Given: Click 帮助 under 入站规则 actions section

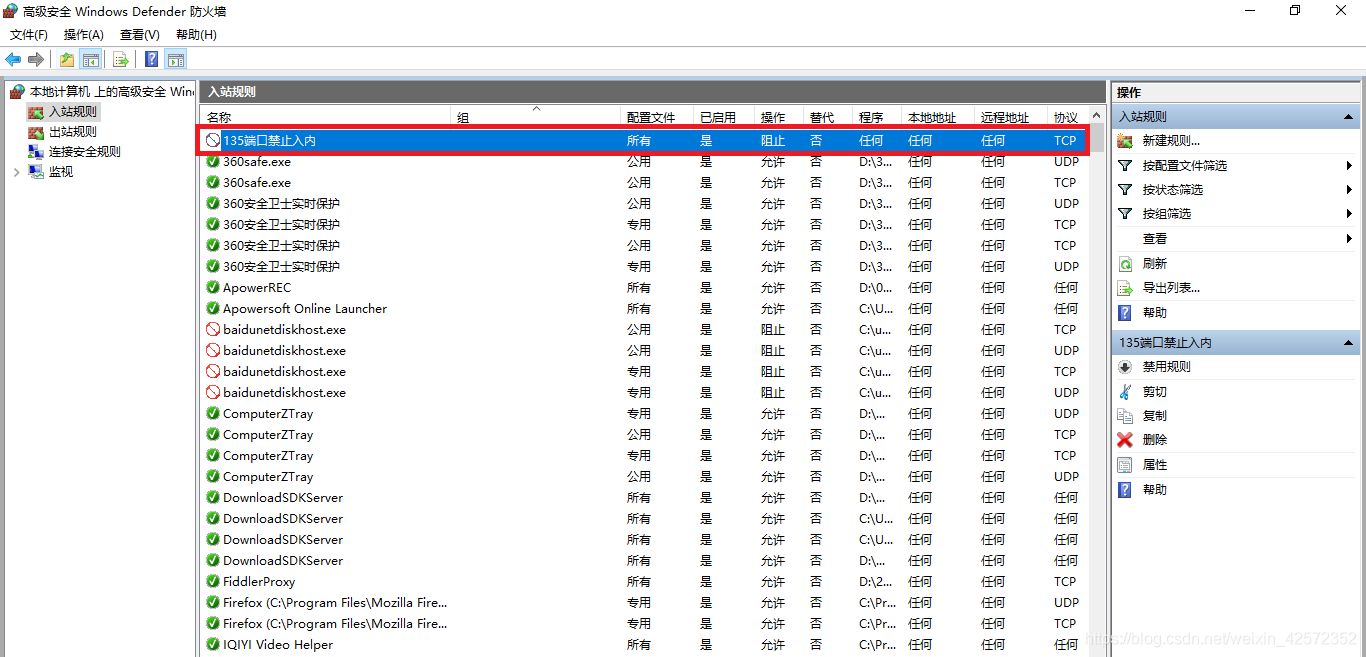Looking at the screenshot, I should [1154, 313].
